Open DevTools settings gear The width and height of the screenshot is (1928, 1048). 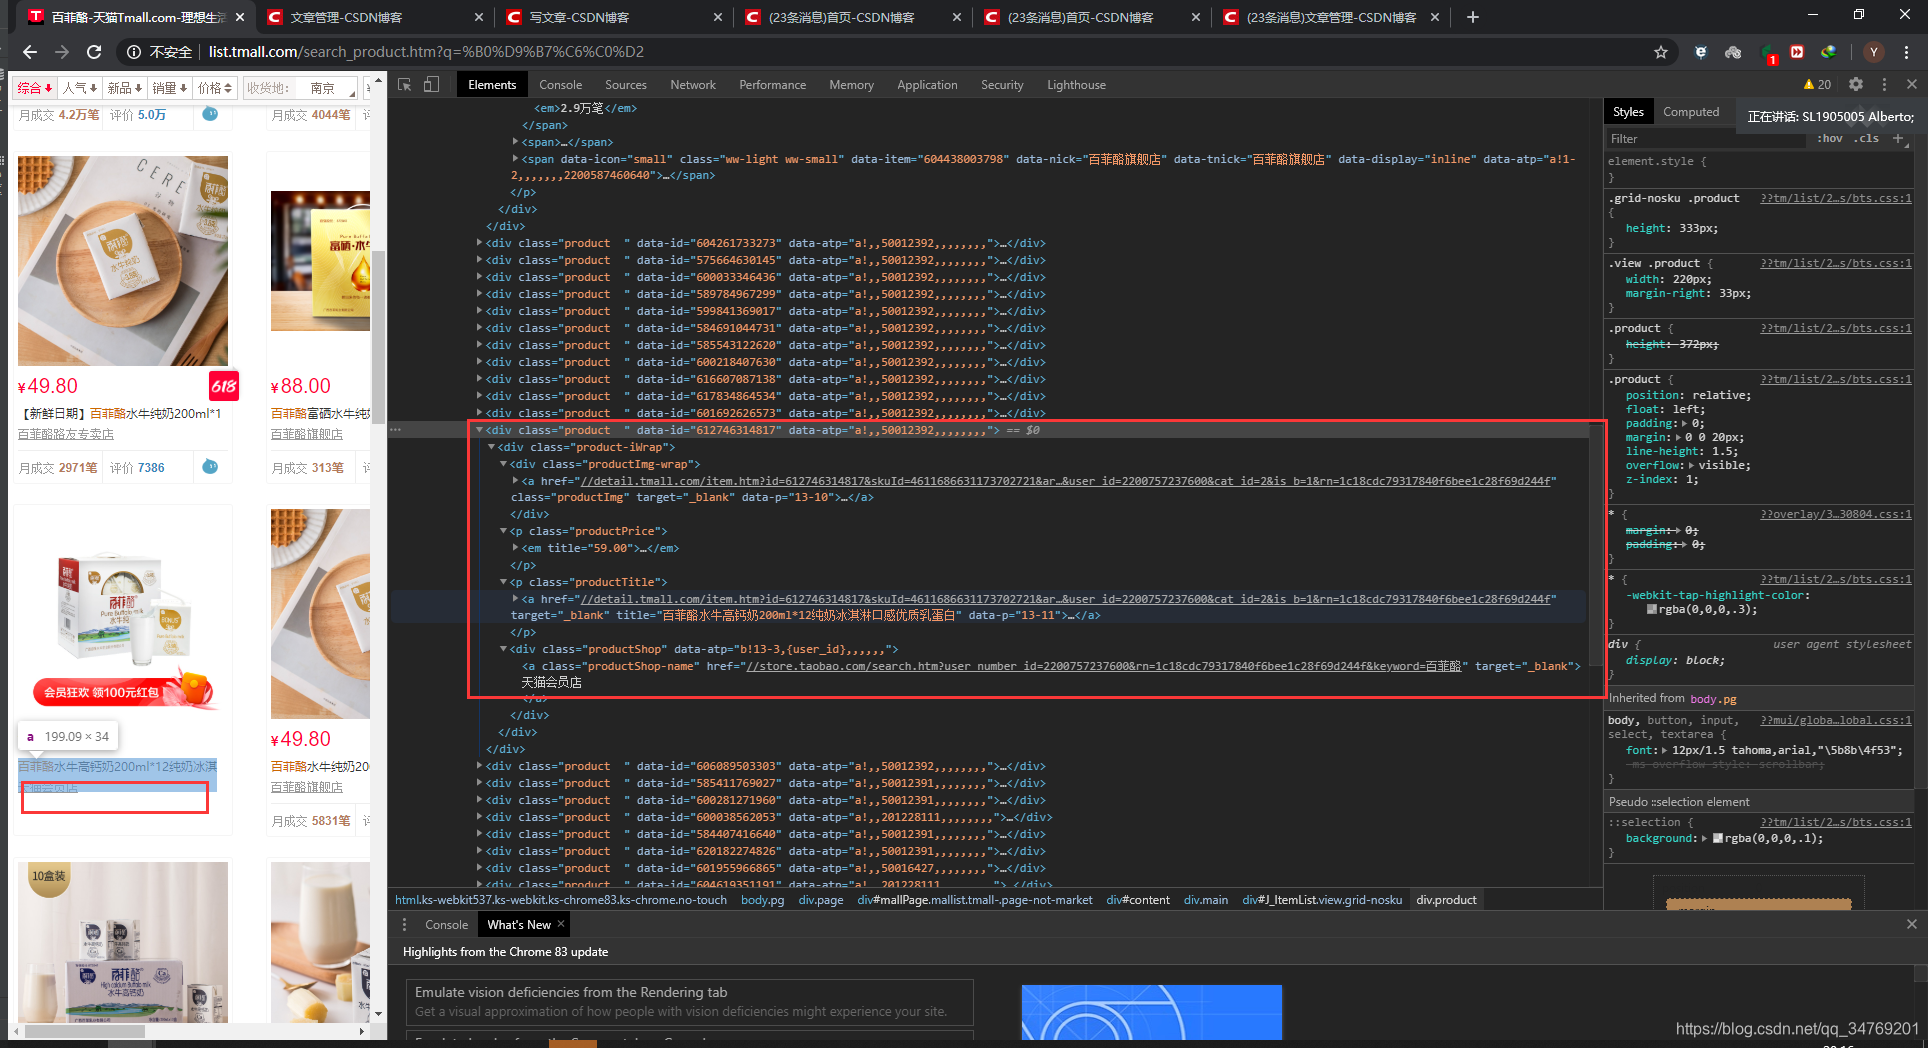[1856, 84]
